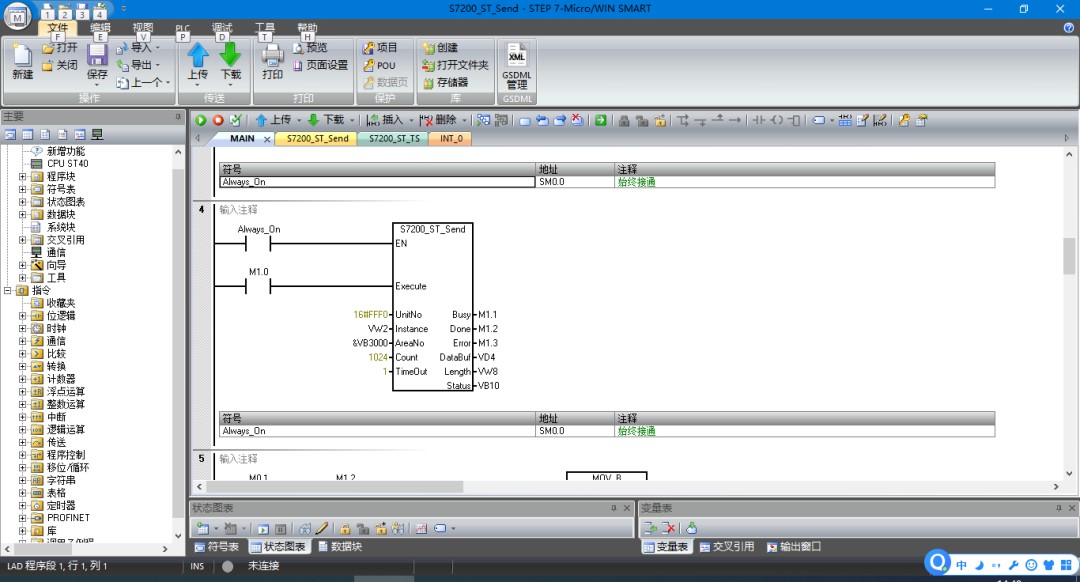Expand the 定时器 instruction folder
Image resolution: width=1080 pixels, height=582 pixels.
pos(23,506)
